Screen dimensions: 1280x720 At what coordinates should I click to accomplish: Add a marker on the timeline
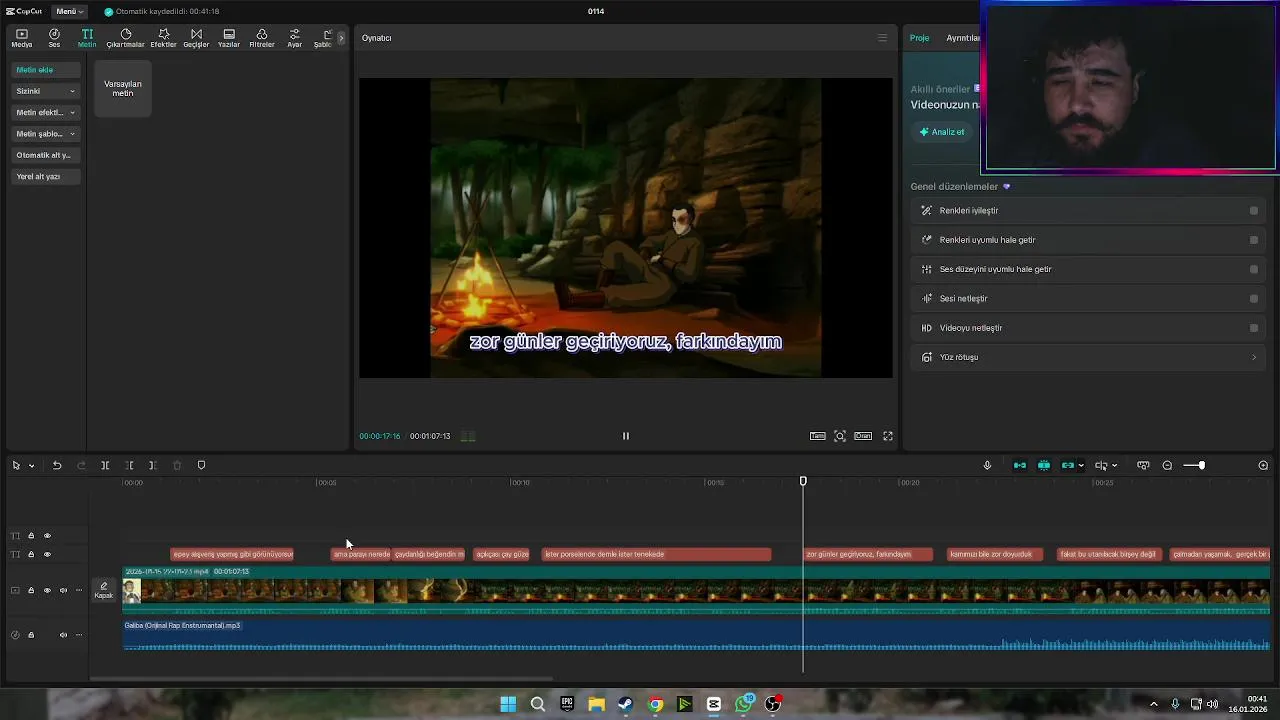click(201, 465)
